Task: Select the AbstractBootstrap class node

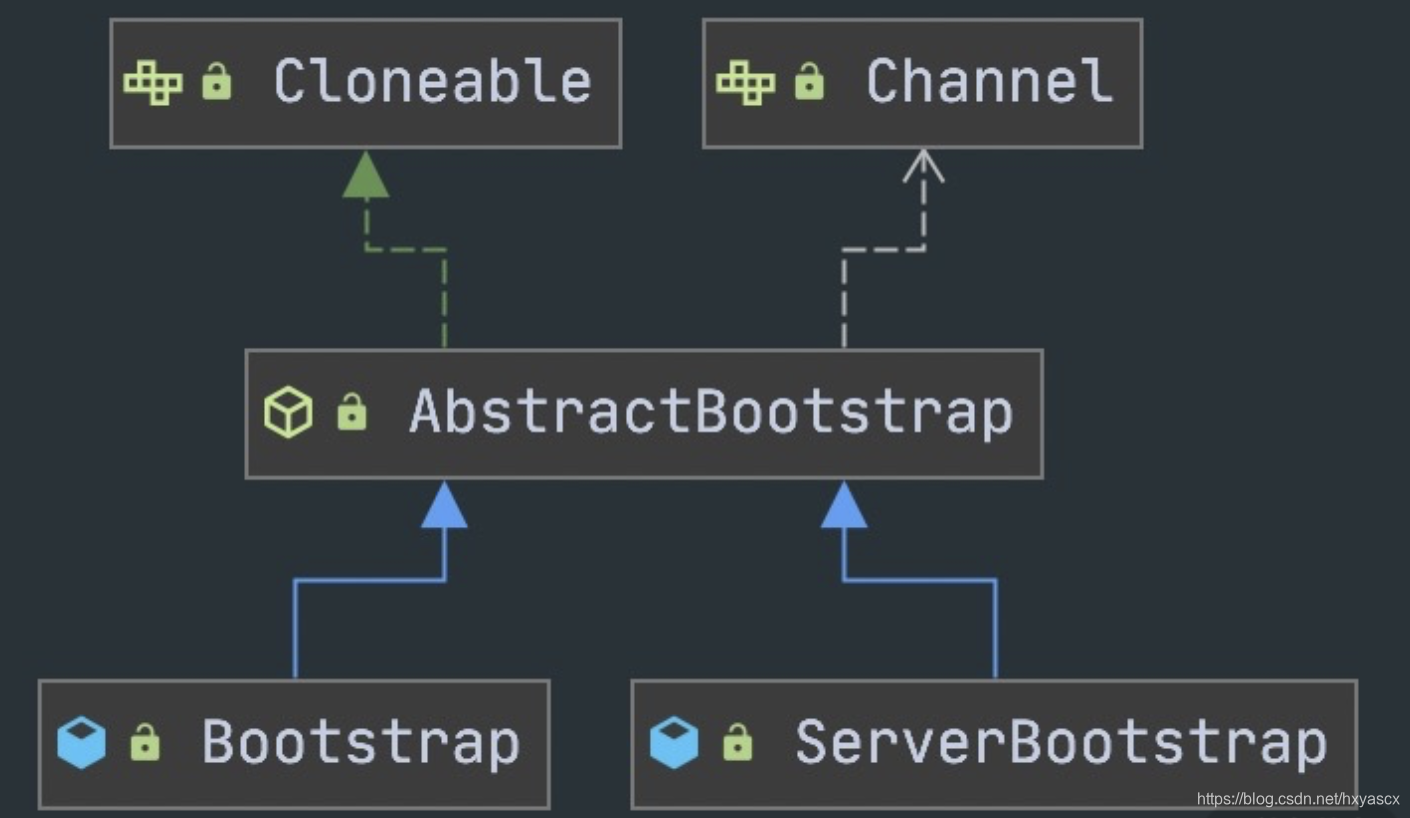Action: tap(644, 414)
